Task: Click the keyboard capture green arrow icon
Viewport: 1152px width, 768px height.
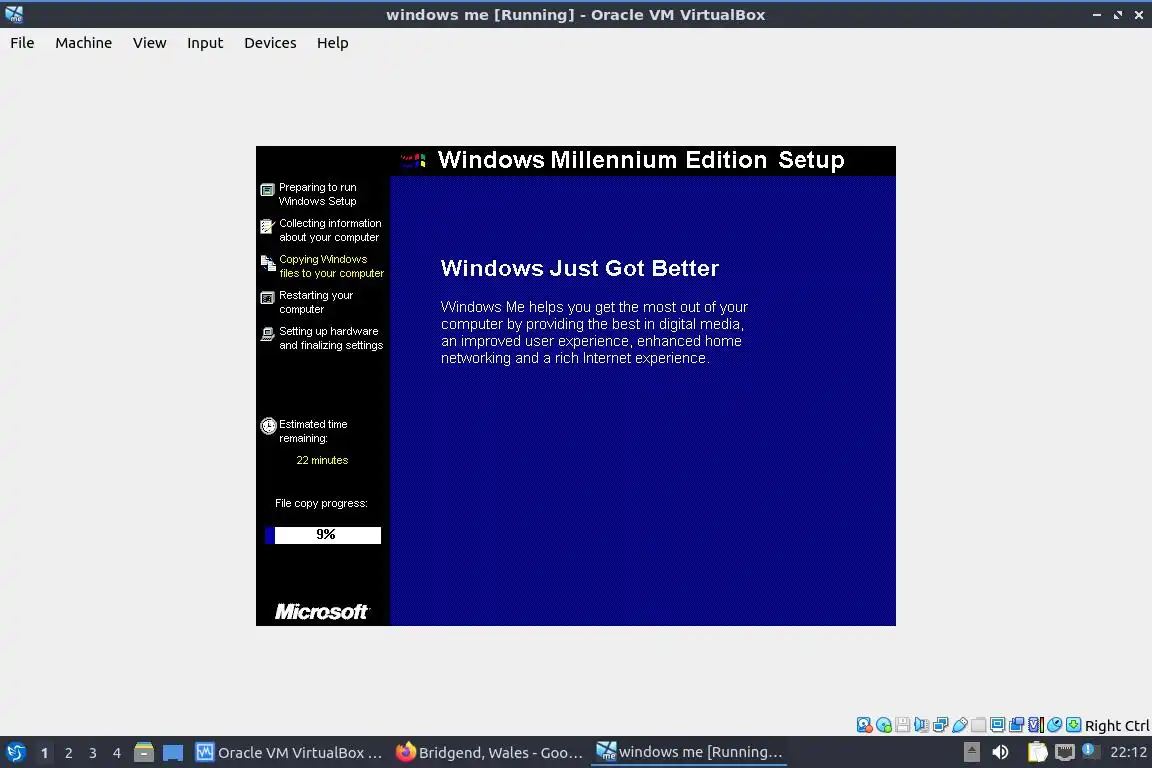Action: pyautogui.click(x=1073, y=725)
